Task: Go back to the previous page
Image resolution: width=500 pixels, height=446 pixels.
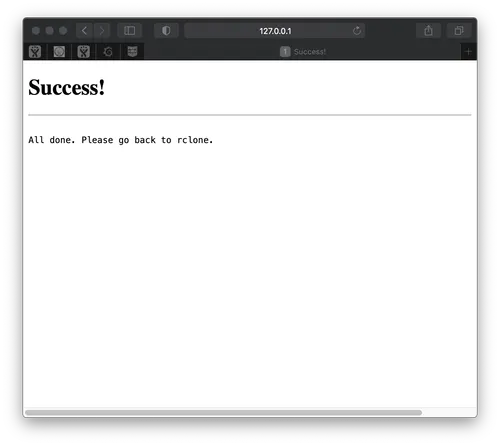Action: pyautogui.click(x=84, y=31)
